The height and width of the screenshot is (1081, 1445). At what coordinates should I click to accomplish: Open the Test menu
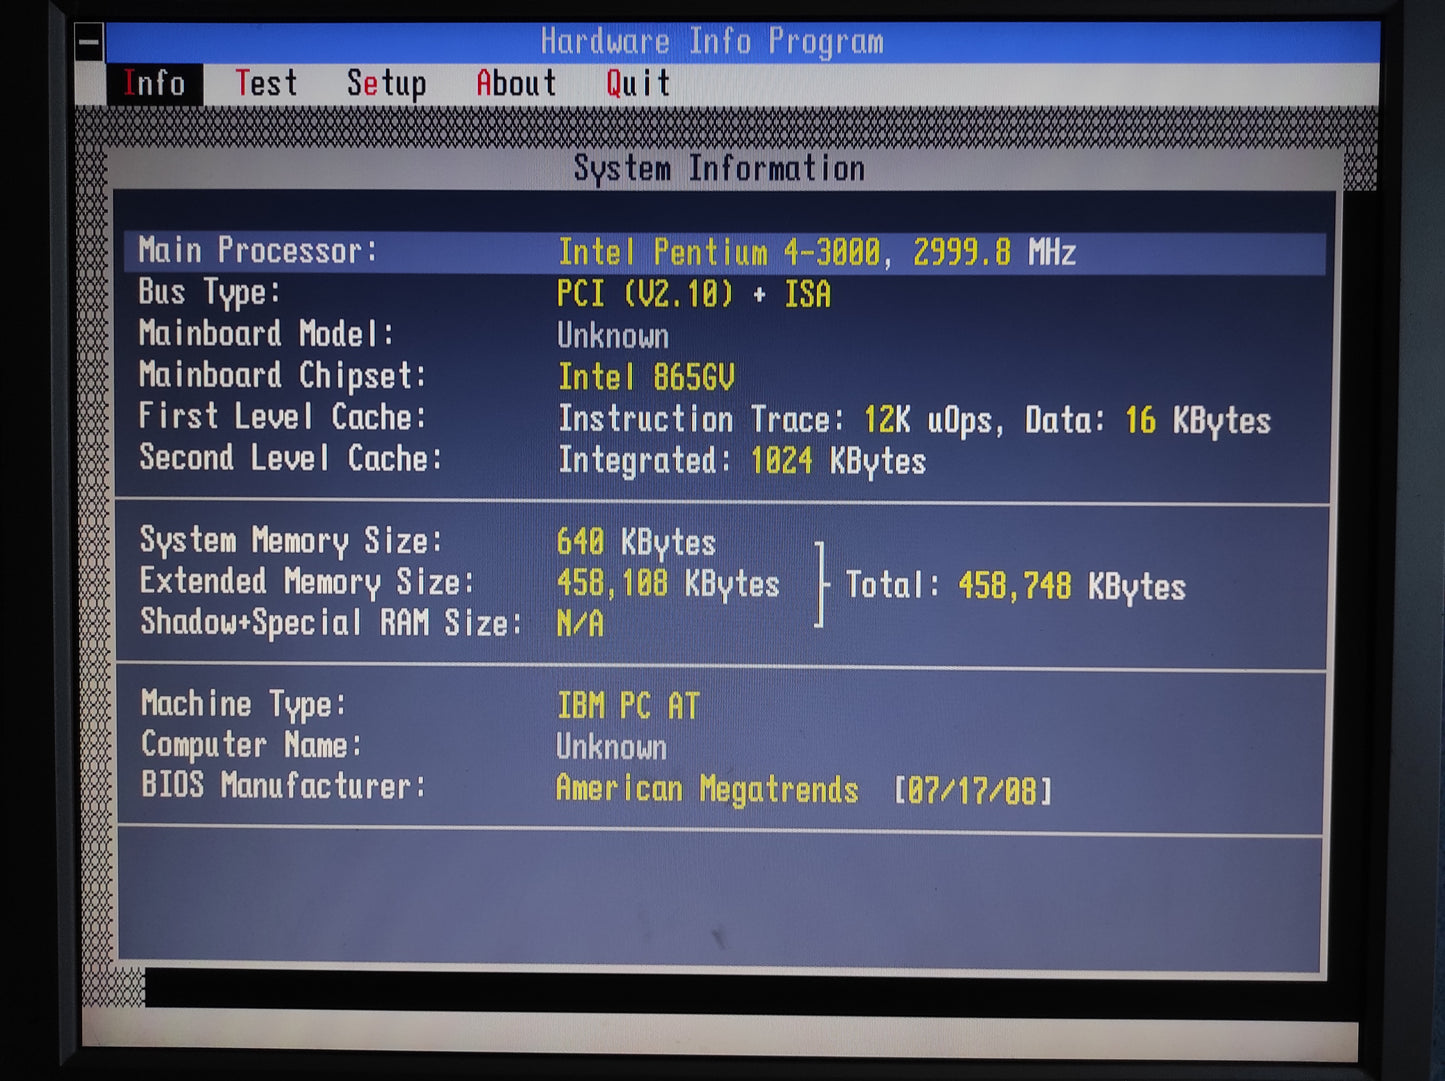click(x=266, y=83)
